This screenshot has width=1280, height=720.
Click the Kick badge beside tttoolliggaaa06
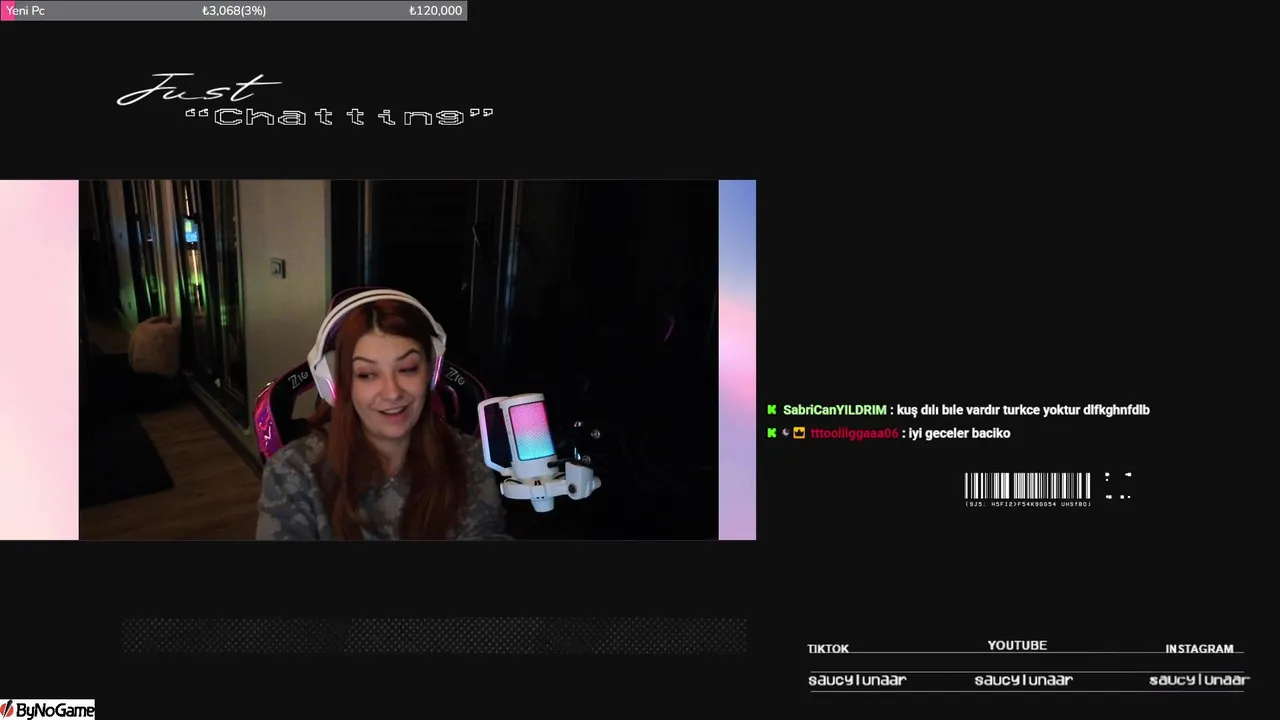[x=771, y=433]
